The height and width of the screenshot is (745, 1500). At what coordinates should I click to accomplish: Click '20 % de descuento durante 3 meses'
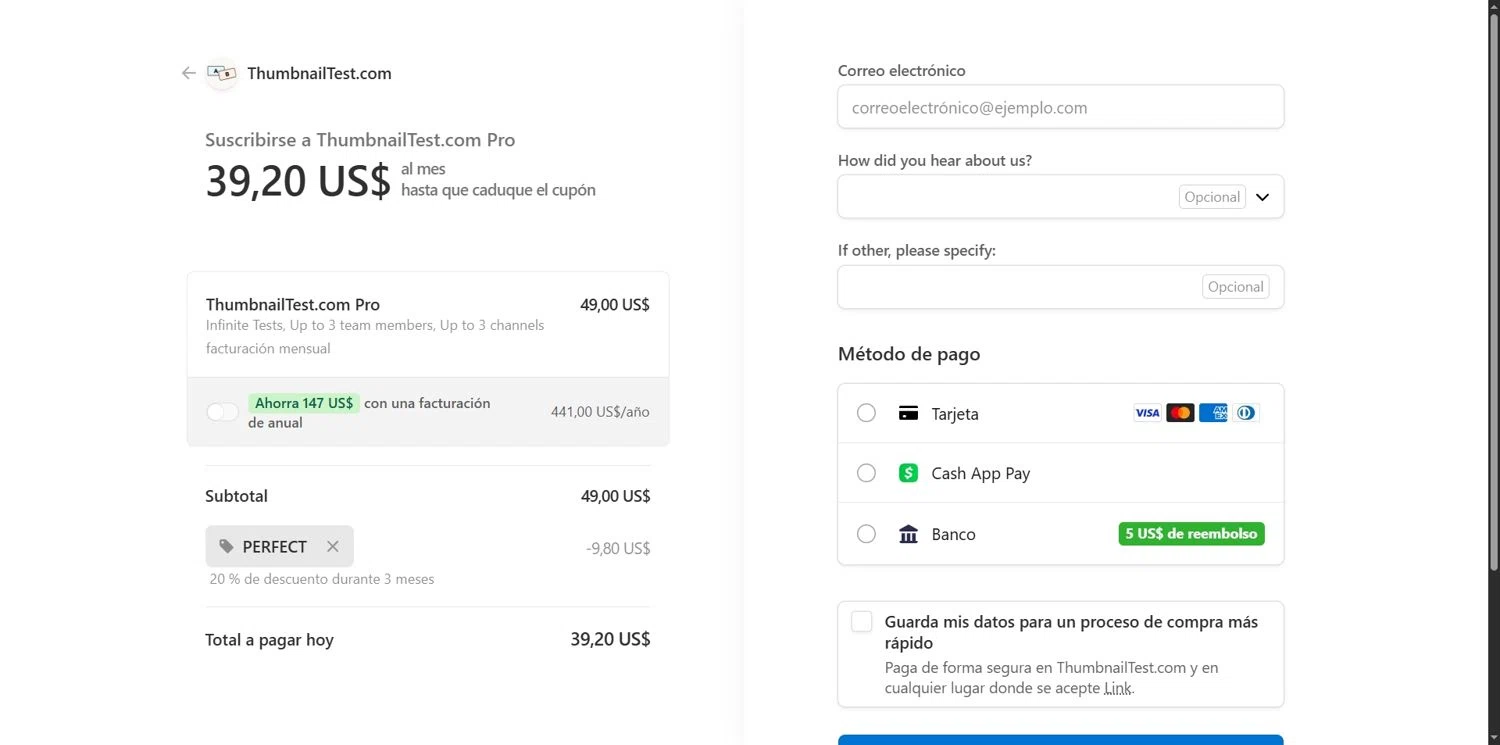click(x=322, y=579)
